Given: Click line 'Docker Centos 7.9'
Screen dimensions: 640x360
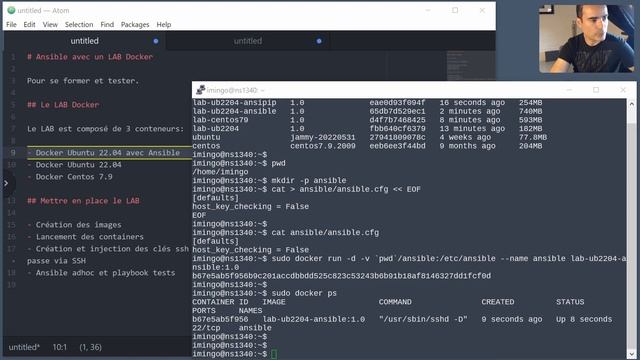Looking at the screenshot, I should 74,177.
